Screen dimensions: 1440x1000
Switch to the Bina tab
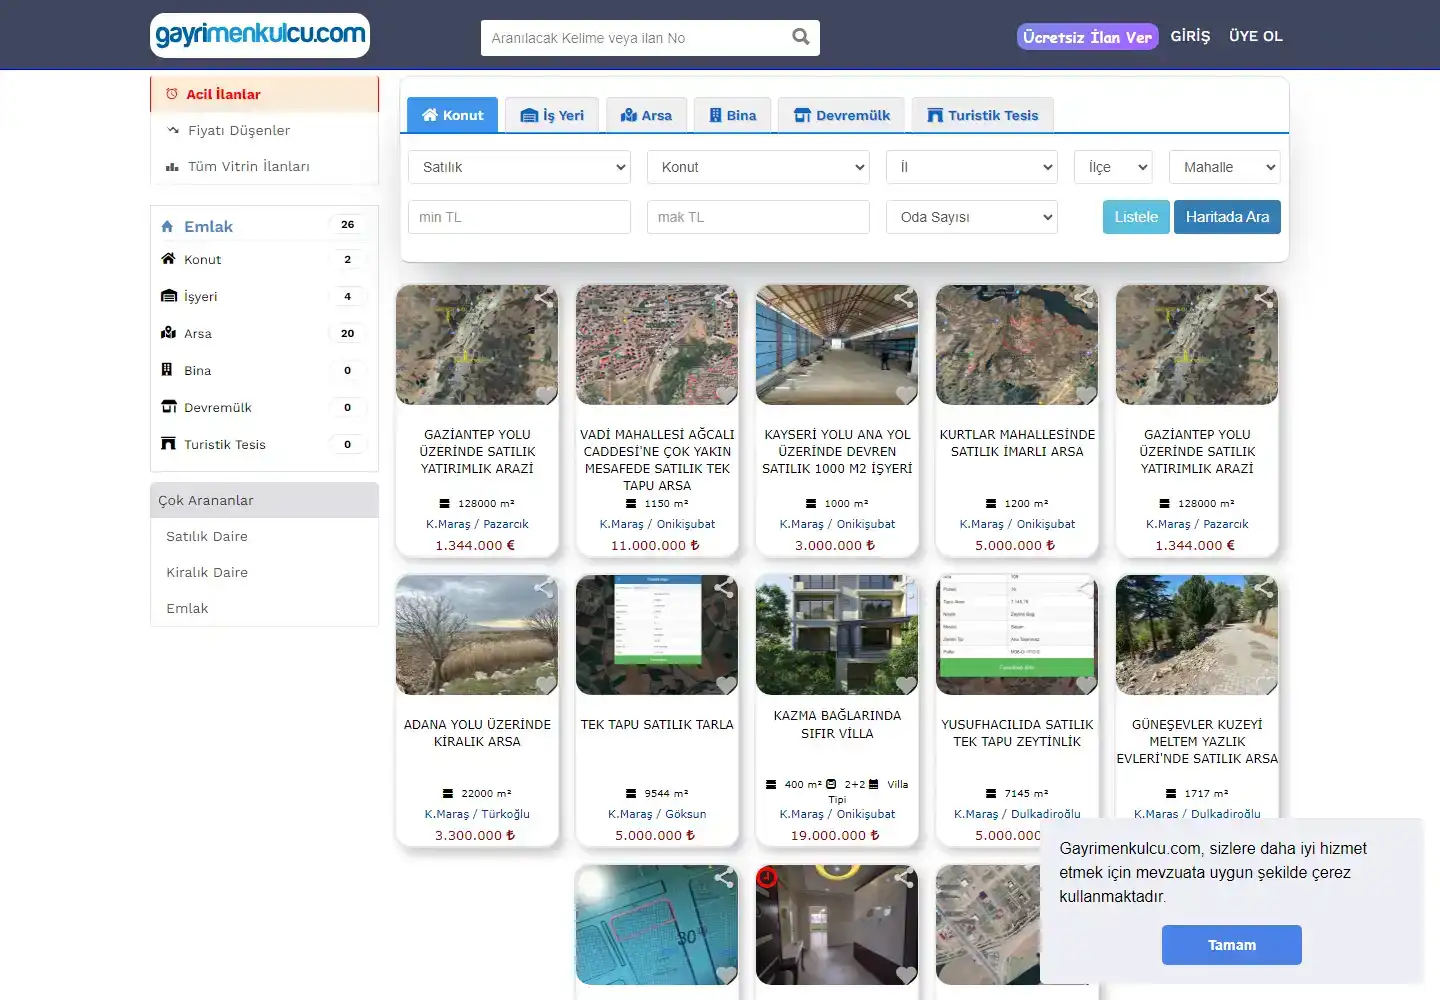point(733,115)
